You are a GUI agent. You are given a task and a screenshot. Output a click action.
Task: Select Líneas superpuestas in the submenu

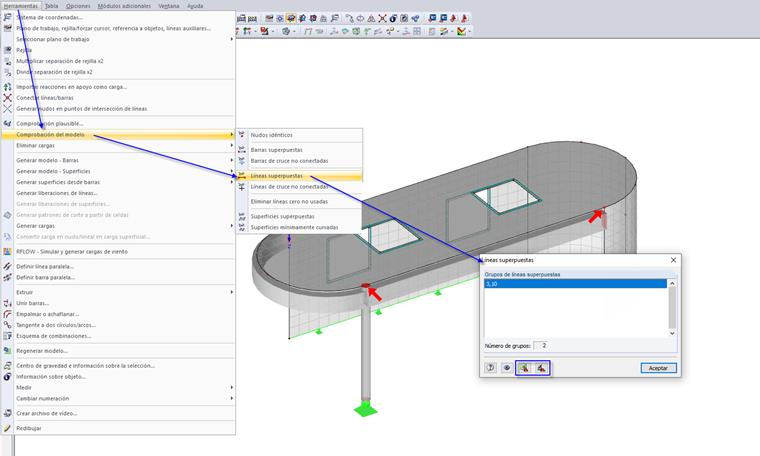click(x=299, y=176)
